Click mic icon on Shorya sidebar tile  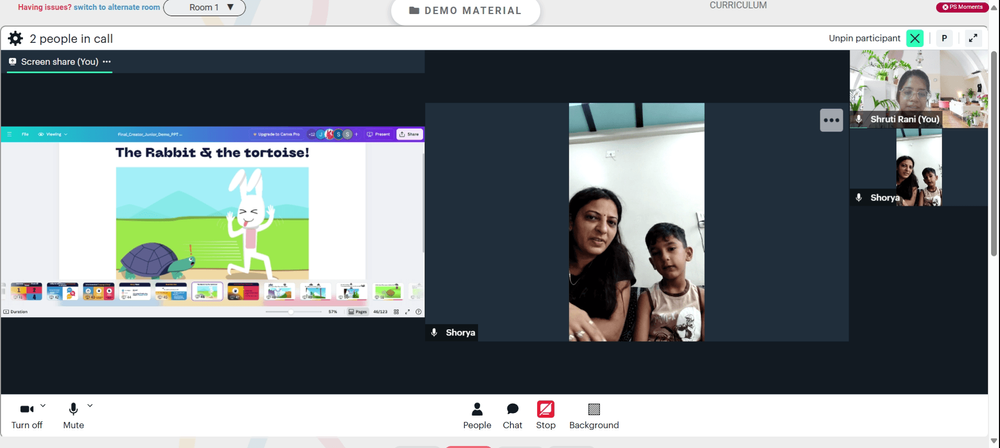859,198
